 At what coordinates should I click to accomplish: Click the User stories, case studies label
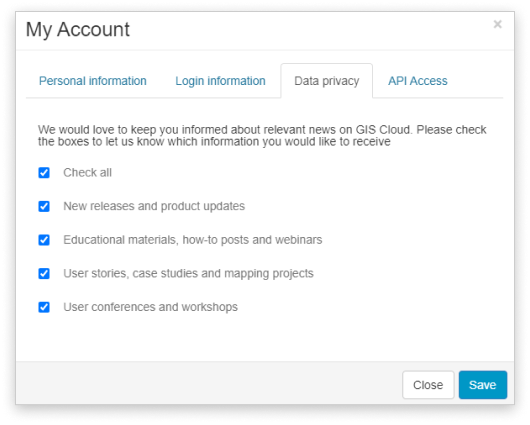point(189,274)
